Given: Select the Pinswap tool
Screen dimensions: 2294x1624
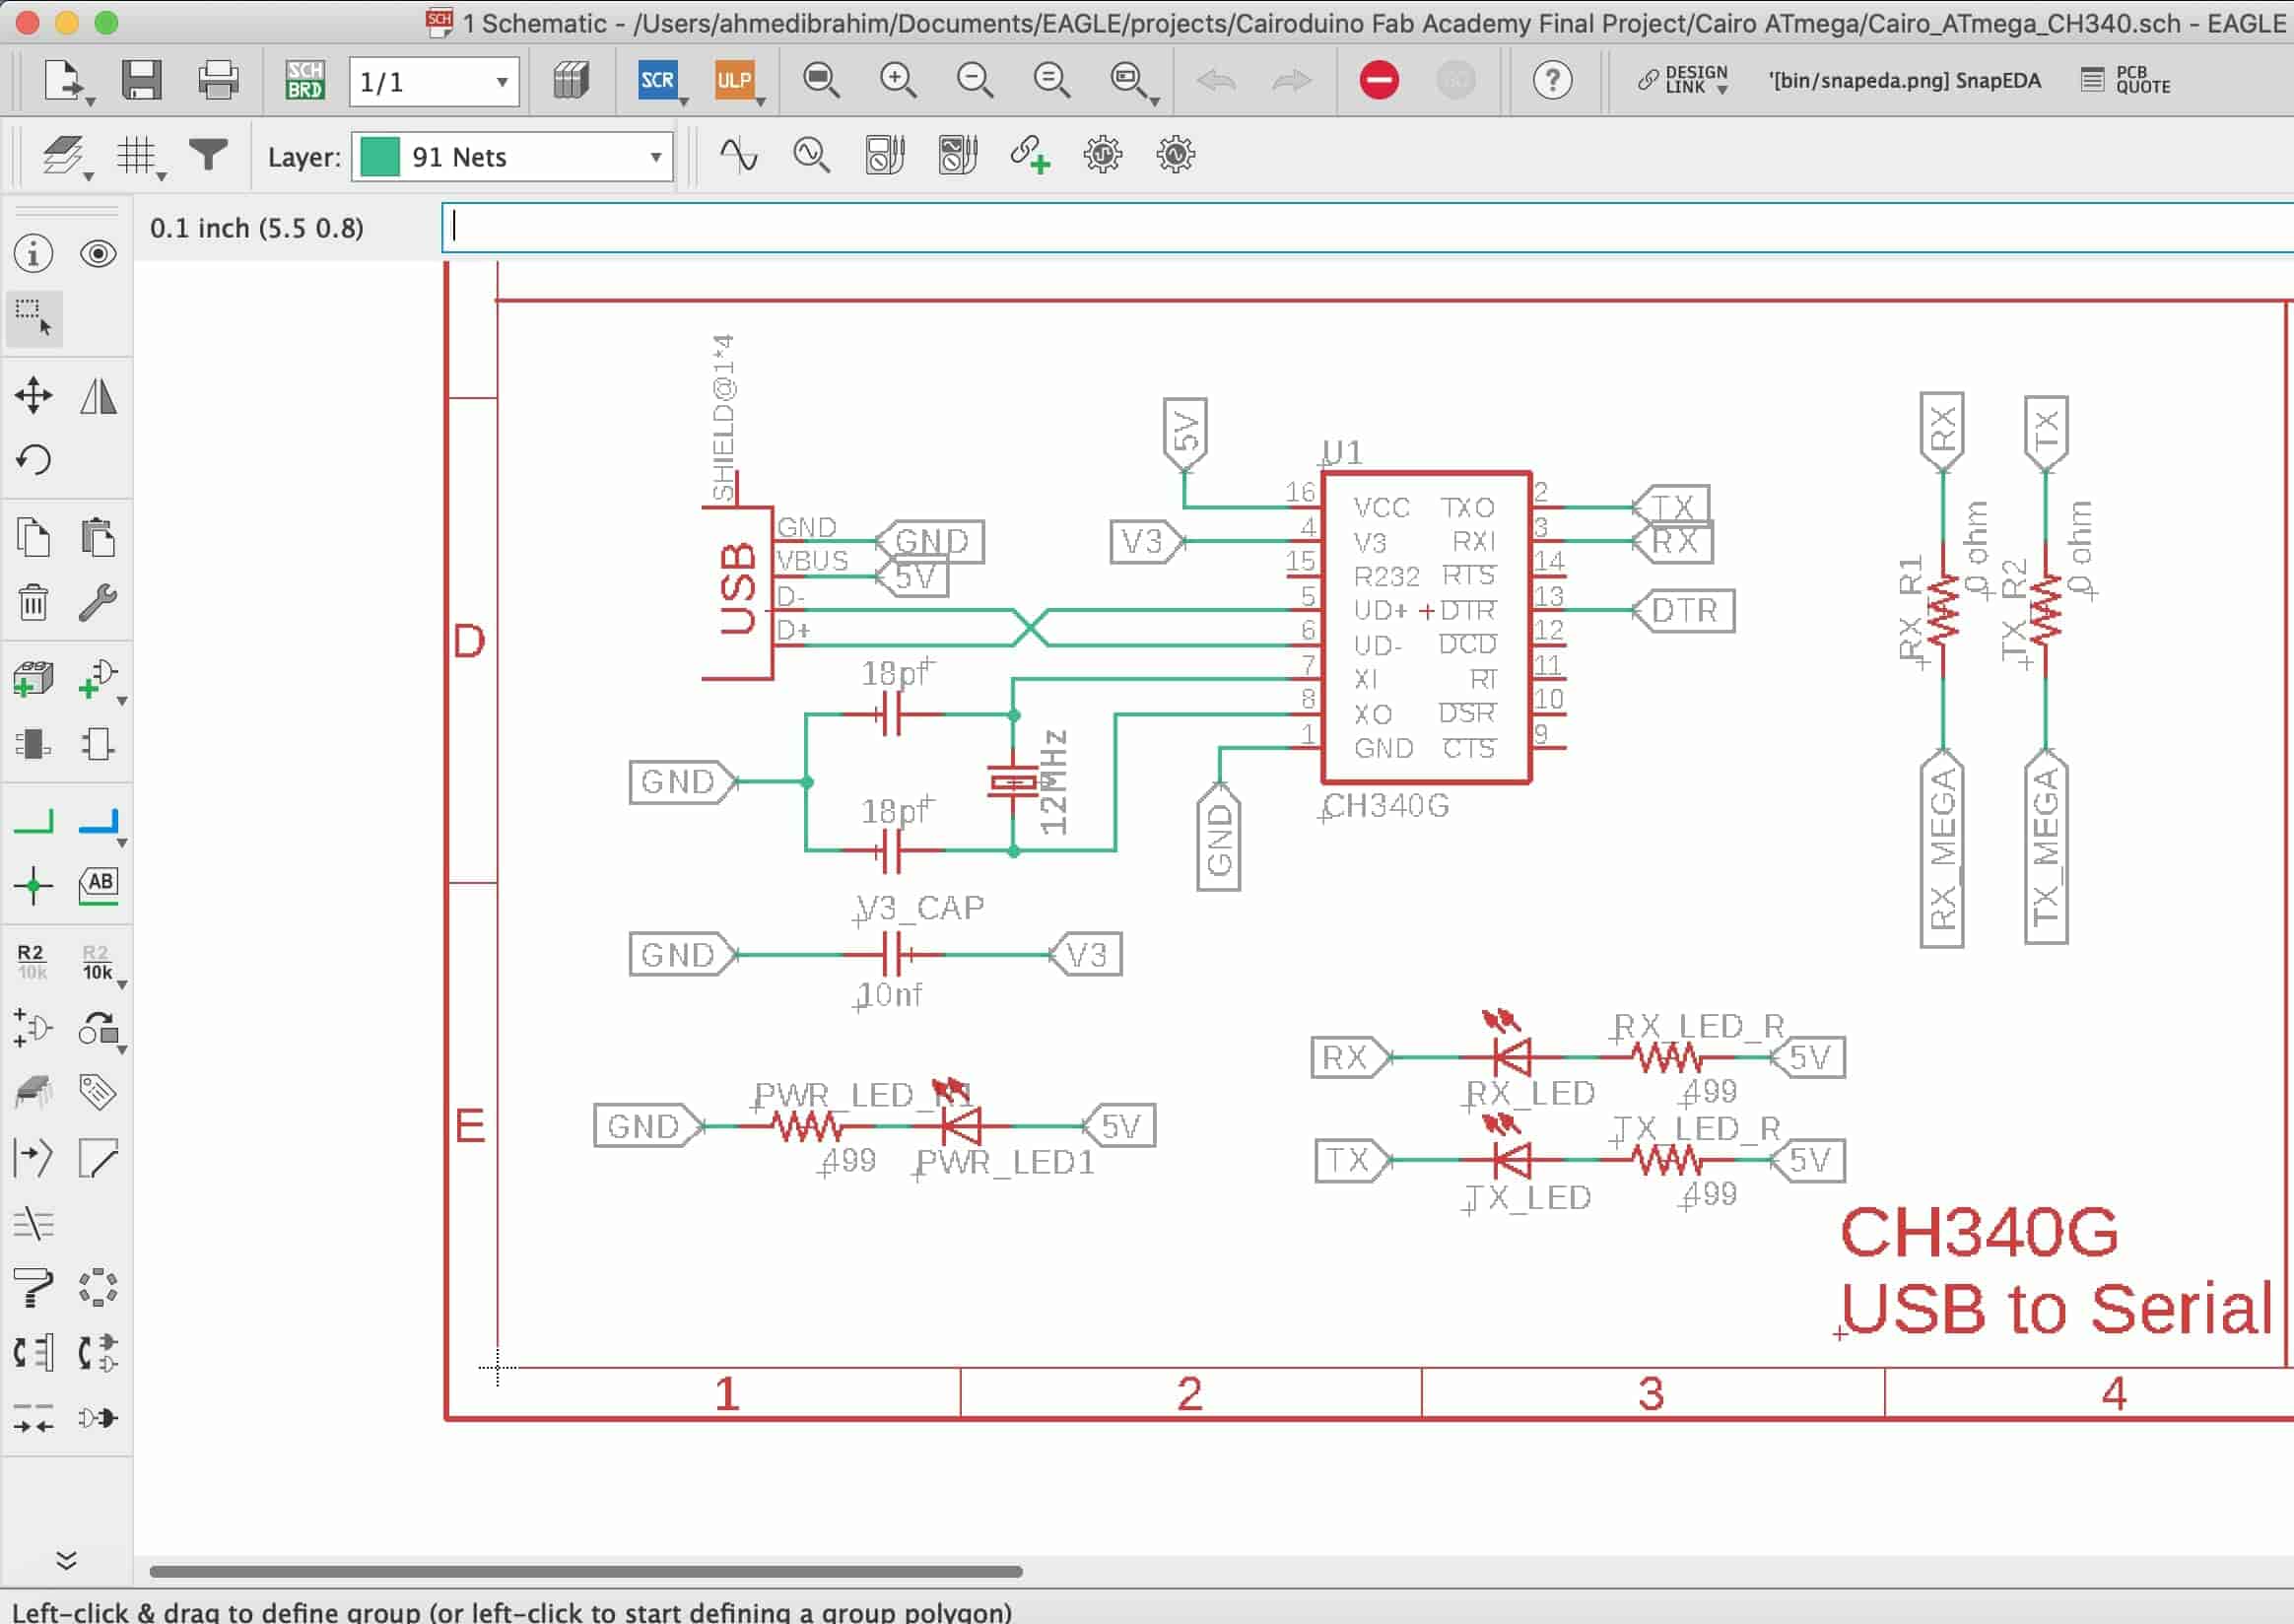Looking at the screenshot, I should (x=34, y=1353).
